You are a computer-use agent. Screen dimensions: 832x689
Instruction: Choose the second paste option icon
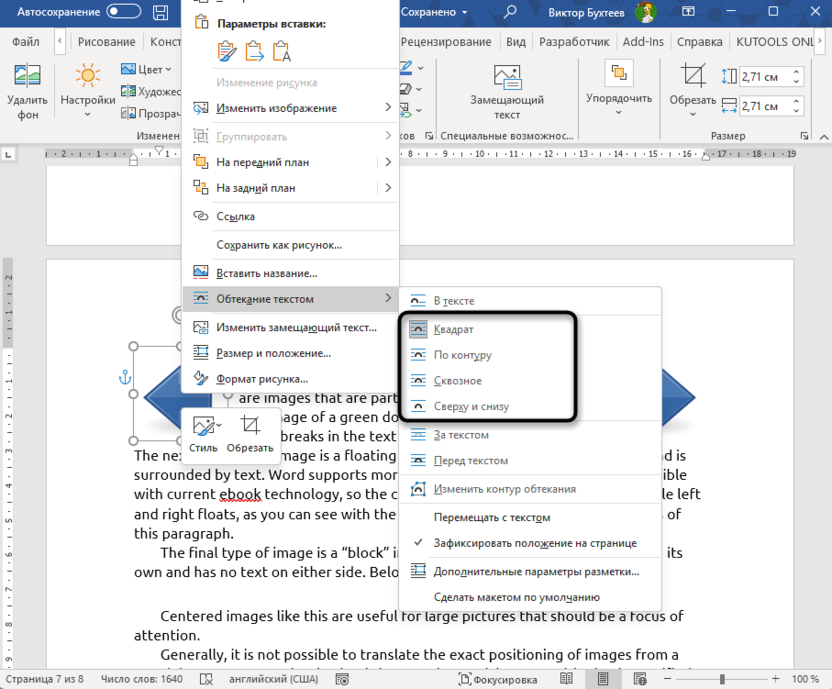[255, 51]
